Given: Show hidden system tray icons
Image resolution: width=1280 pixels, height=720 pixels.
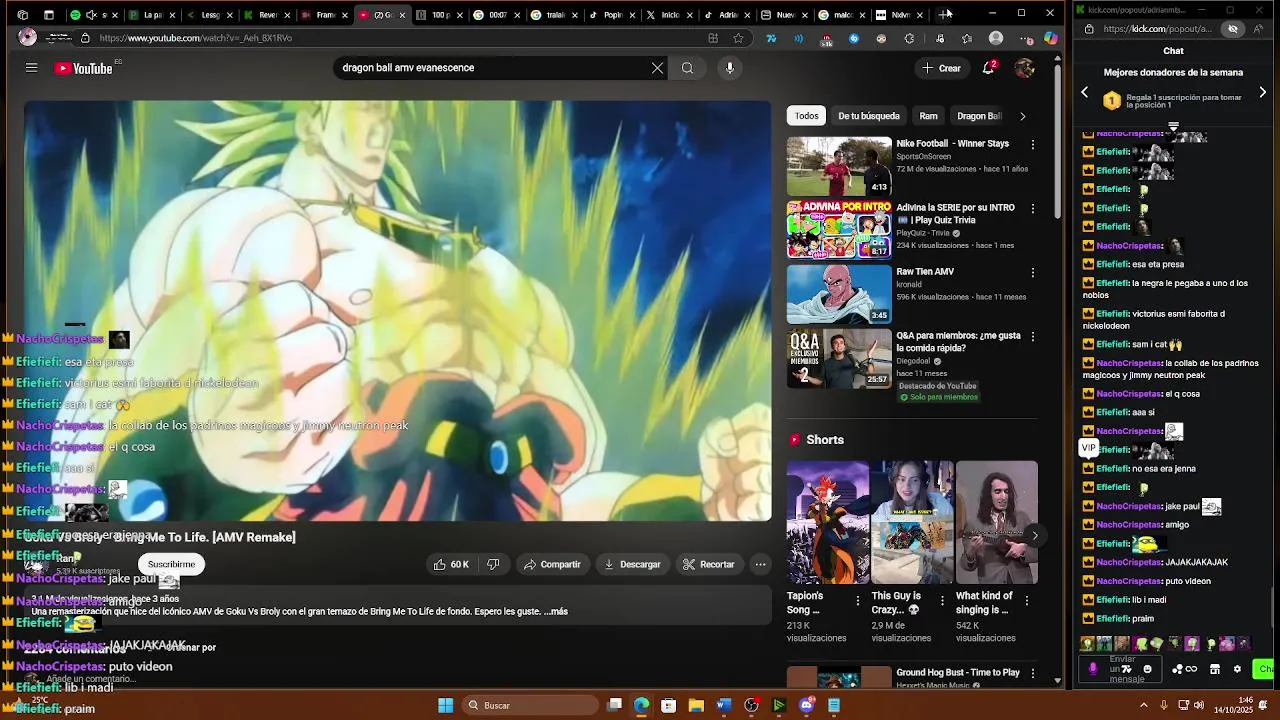Looking at the screenshot, I should 1144,705.
